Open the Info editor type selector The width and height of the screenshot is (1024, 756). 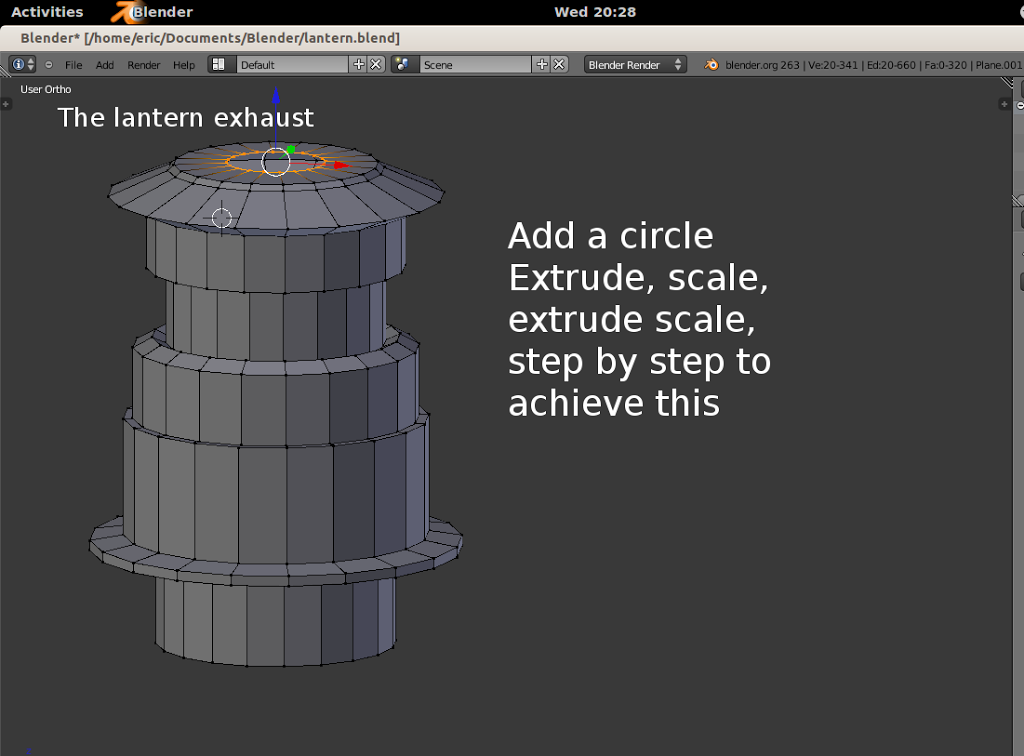point(22,64)
